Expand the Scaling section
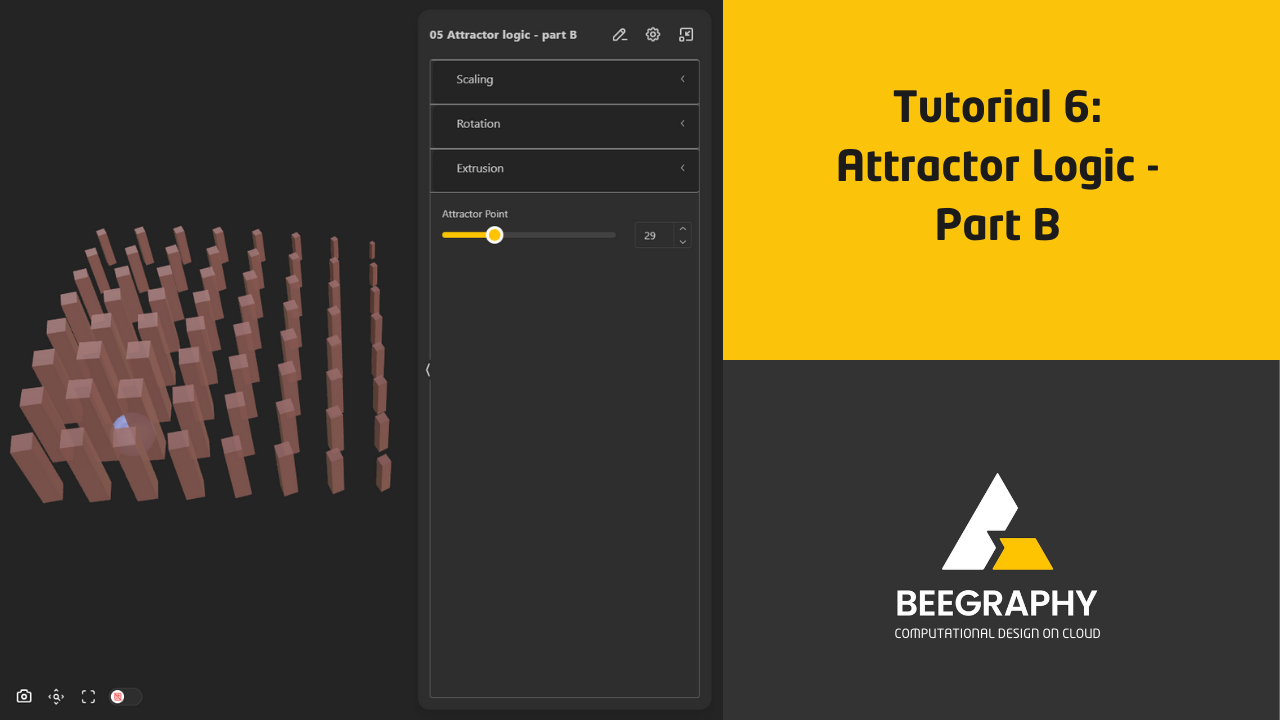The height and width of the screenshot is (720, 1280). tap(683, 79)
